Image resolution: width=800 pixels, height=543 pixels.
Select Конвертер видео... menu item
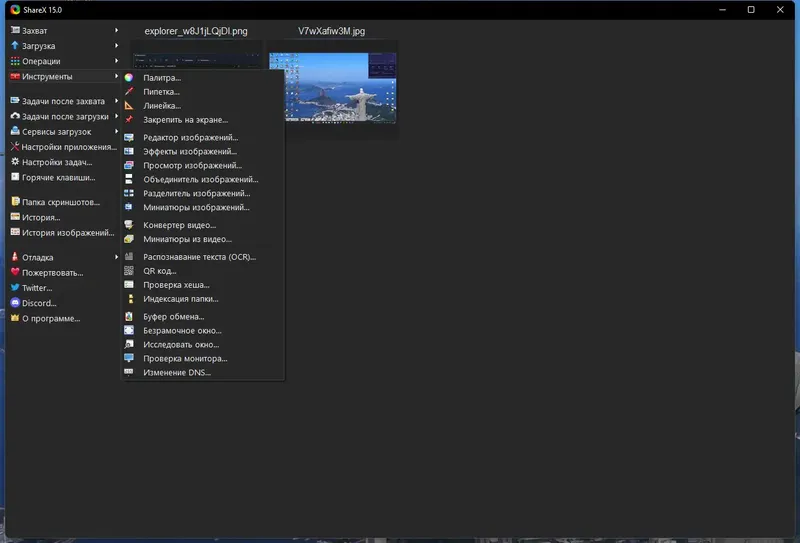[203, 225]
